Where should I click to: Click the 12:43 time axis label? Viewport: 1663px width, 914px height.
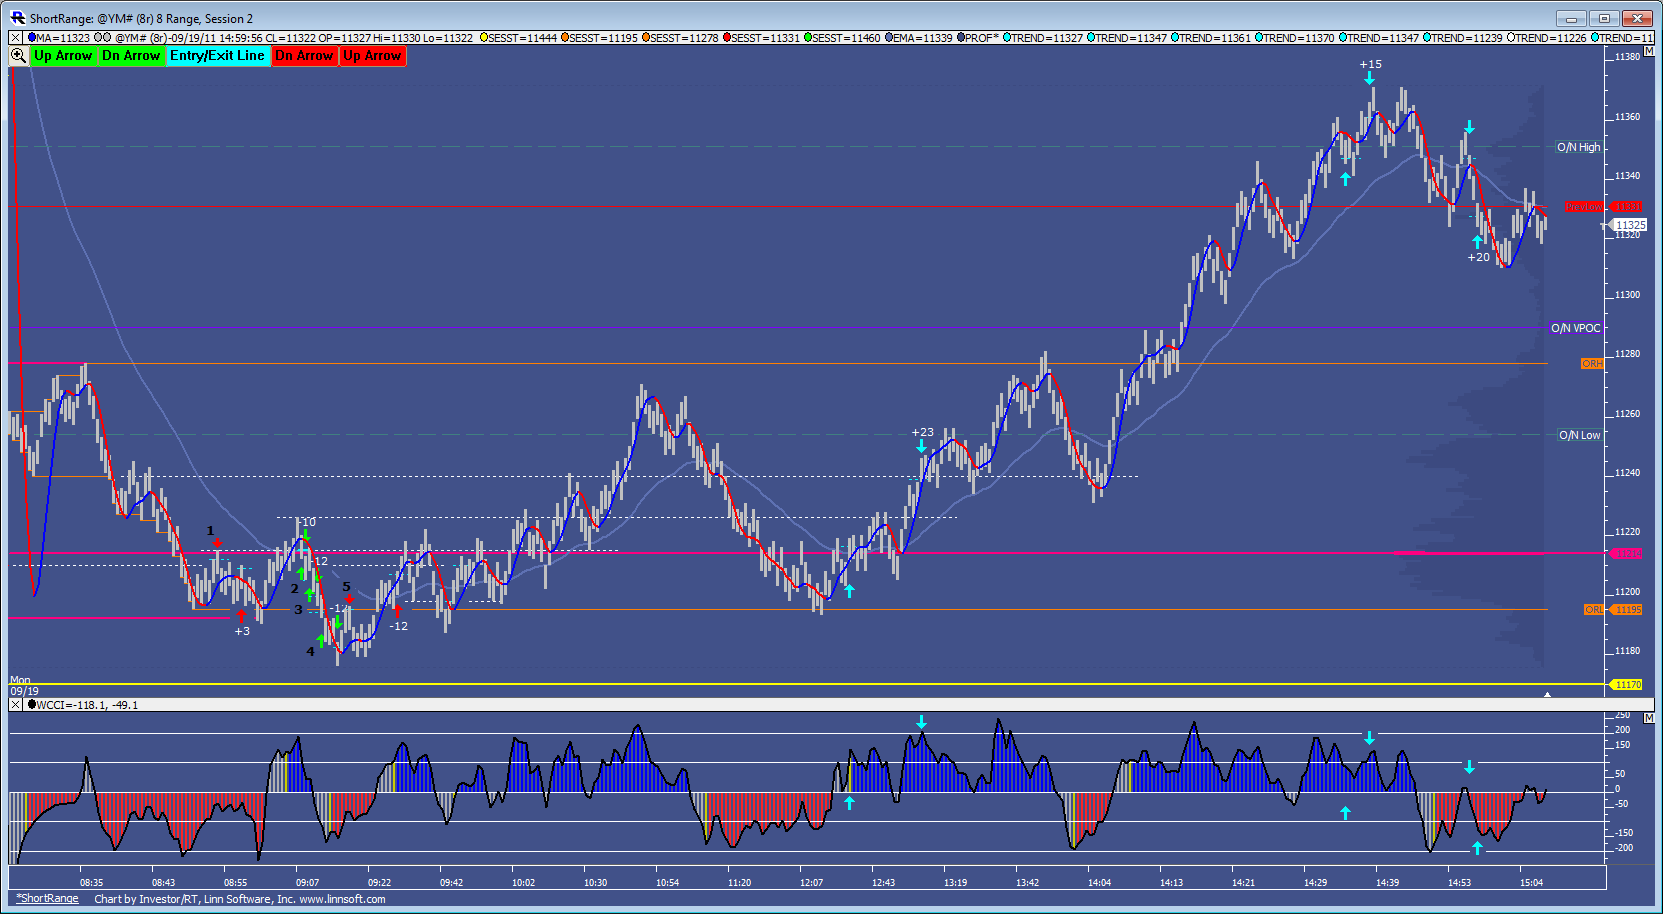click(883, 882)
